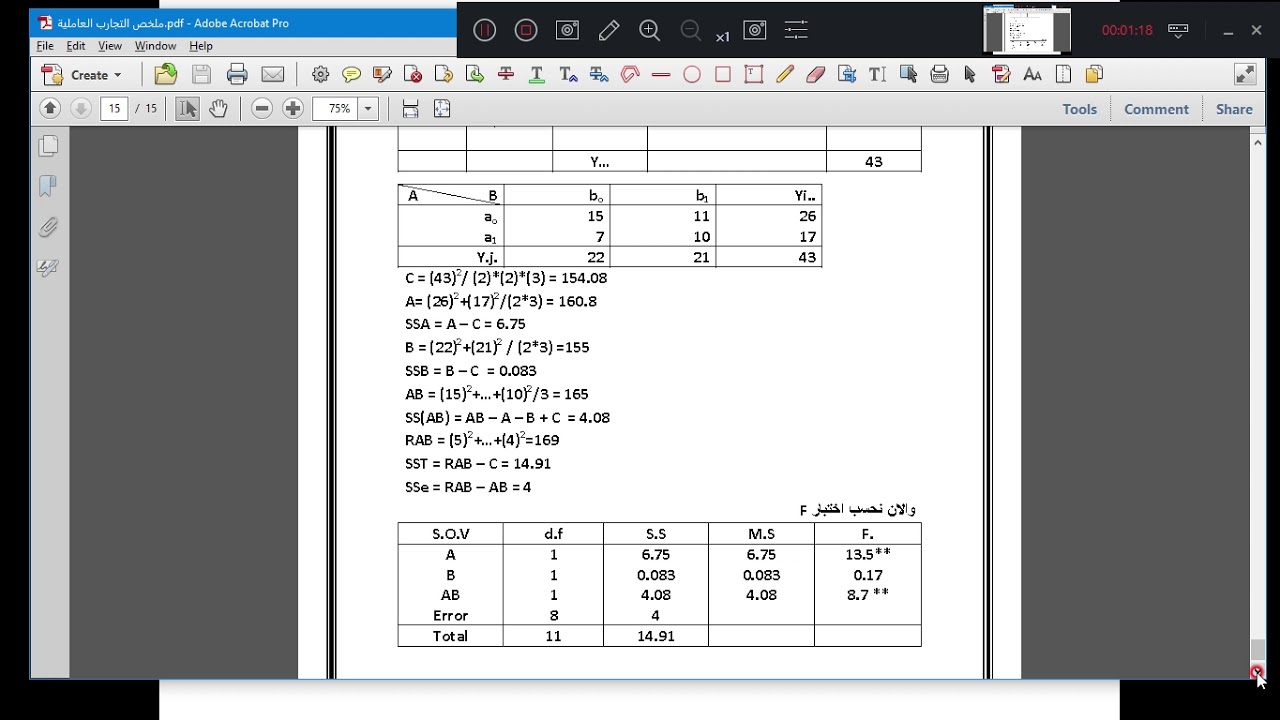Click the recording preview thumbnail
Viewport: 1280px width, 720px height.
pos(1027,29)
